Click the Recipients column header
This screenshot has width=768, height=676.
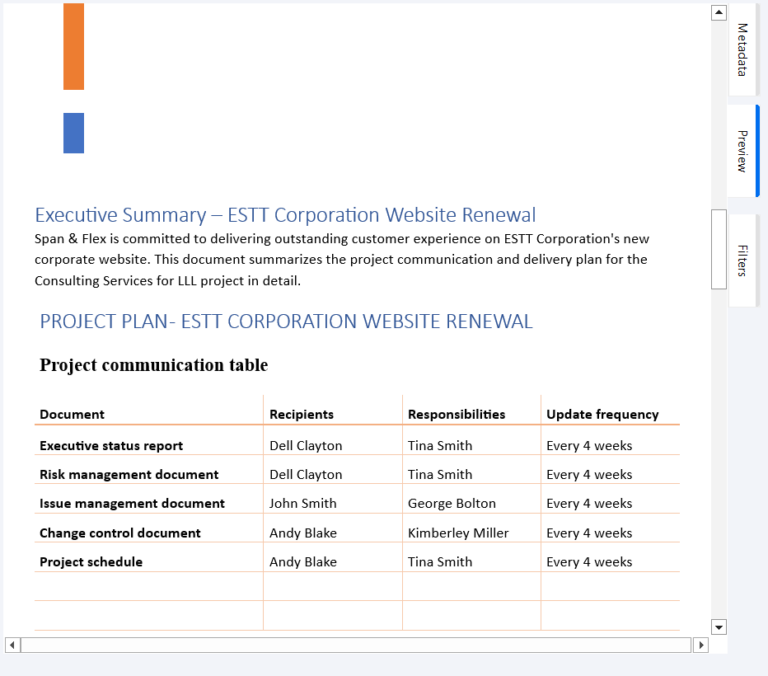point(301,414)
